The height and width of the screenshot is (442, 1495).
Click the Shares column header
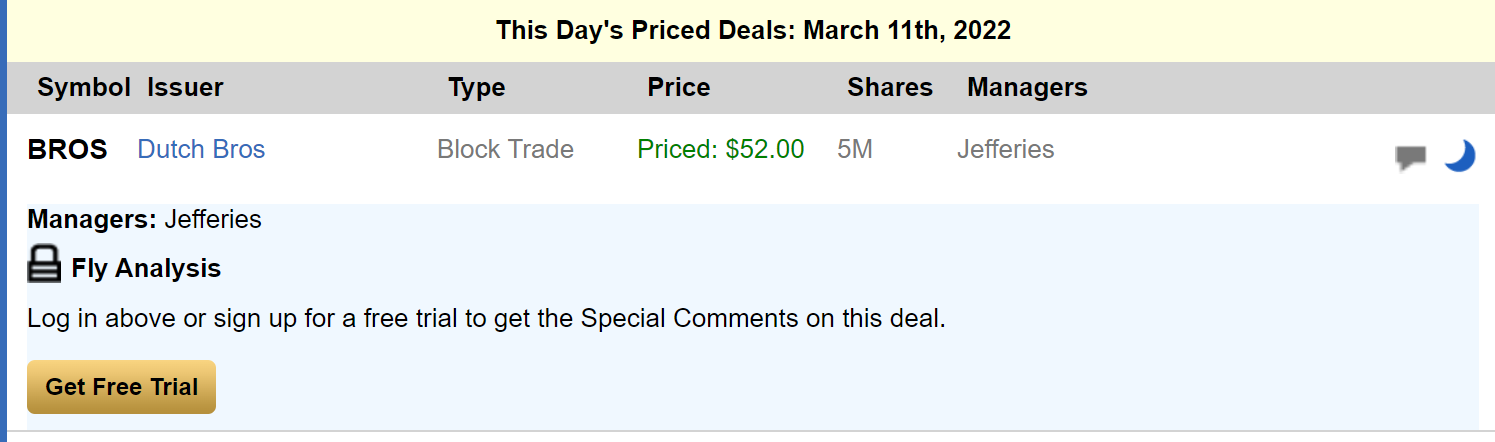pyautogui.click(x=890, y=88)
